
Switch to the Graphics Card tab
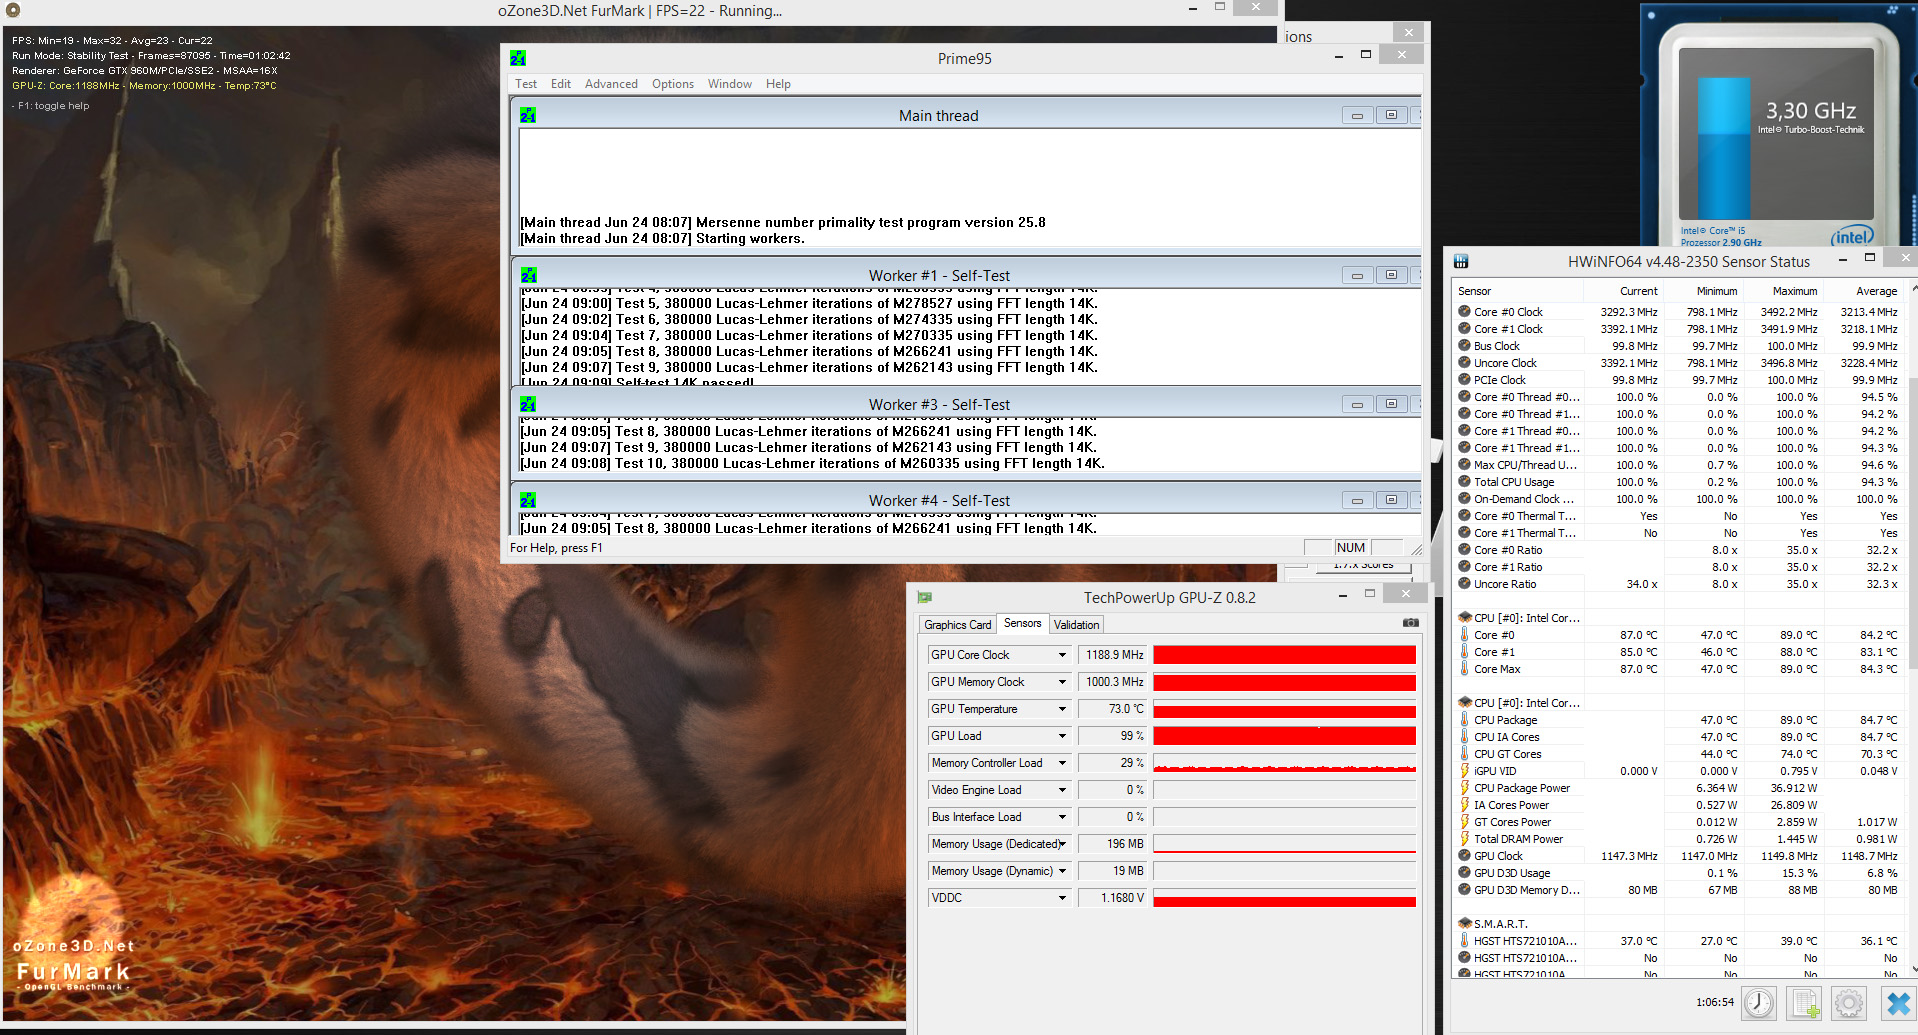[957, 625]
